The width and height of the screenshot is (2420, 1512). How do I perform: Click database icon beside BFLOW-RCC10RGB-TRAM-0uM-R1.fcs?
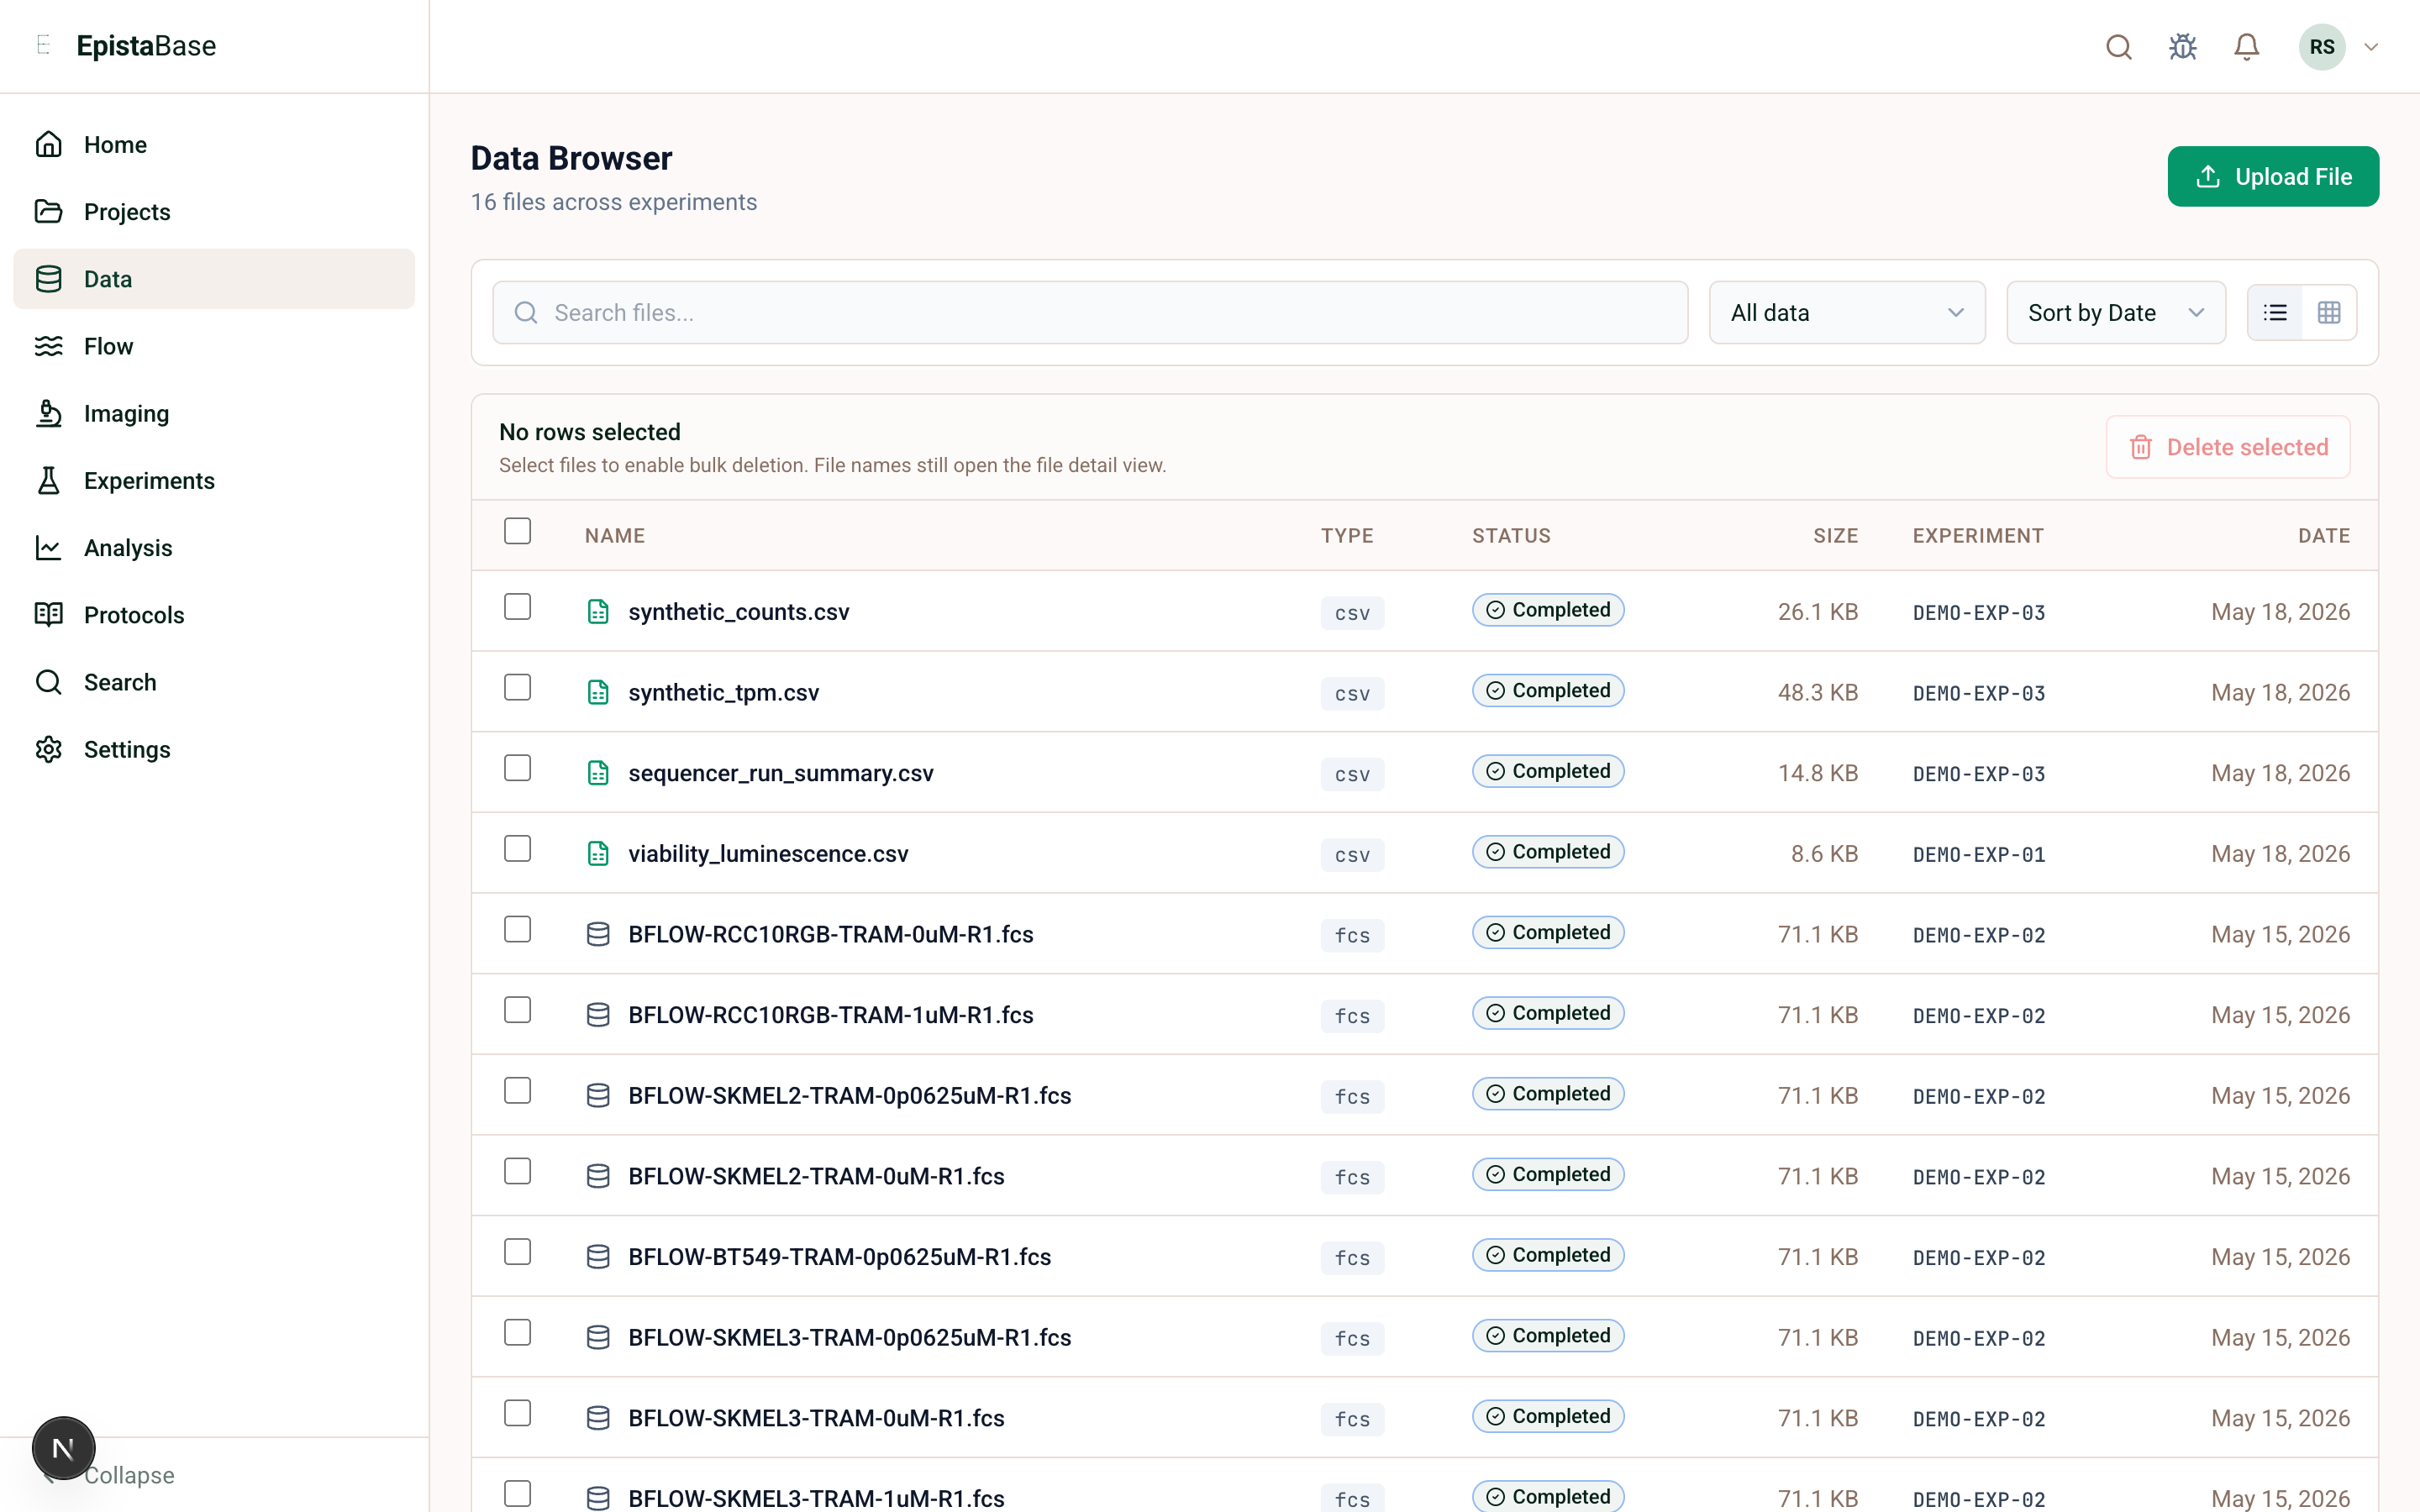598,934
